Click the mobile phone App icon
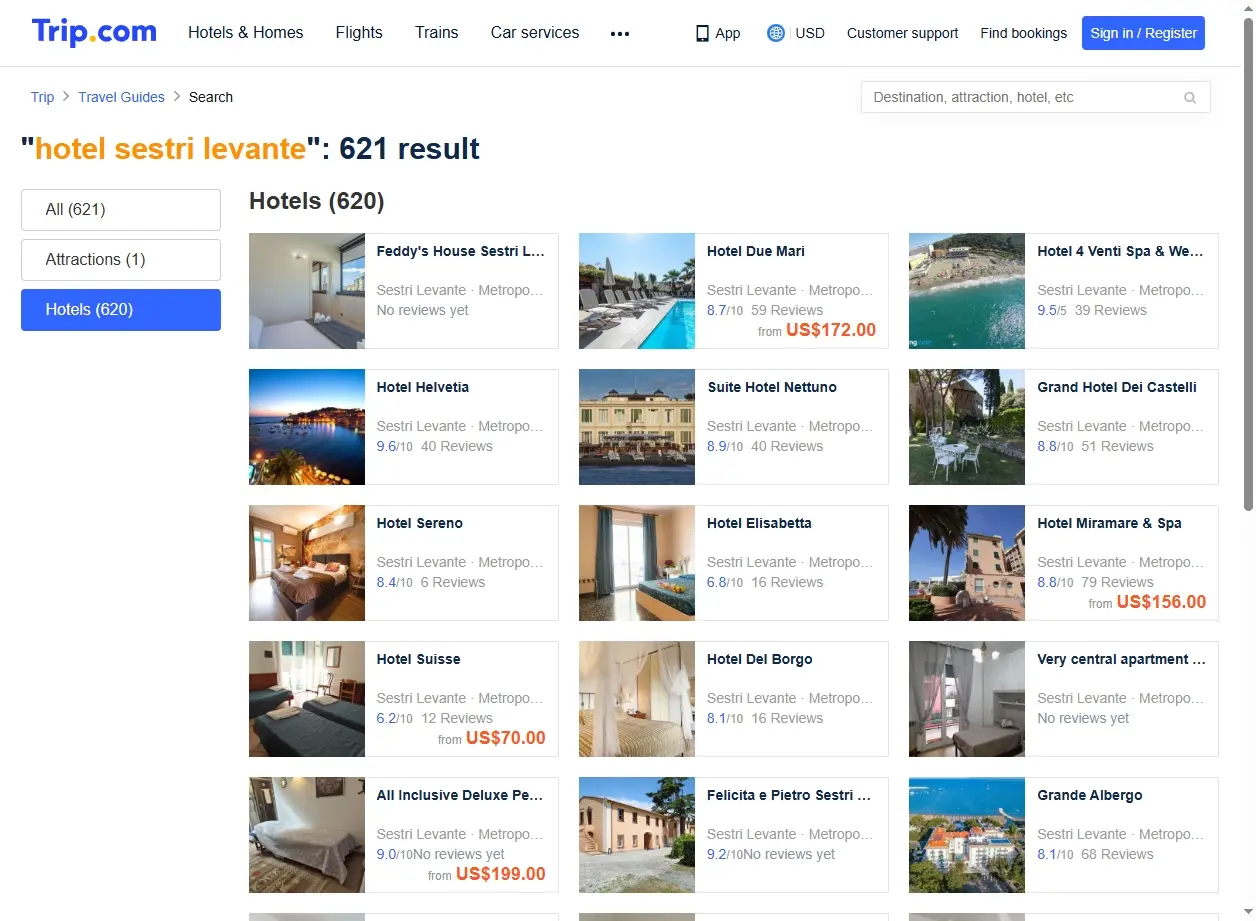 click(x=702, y=33)
